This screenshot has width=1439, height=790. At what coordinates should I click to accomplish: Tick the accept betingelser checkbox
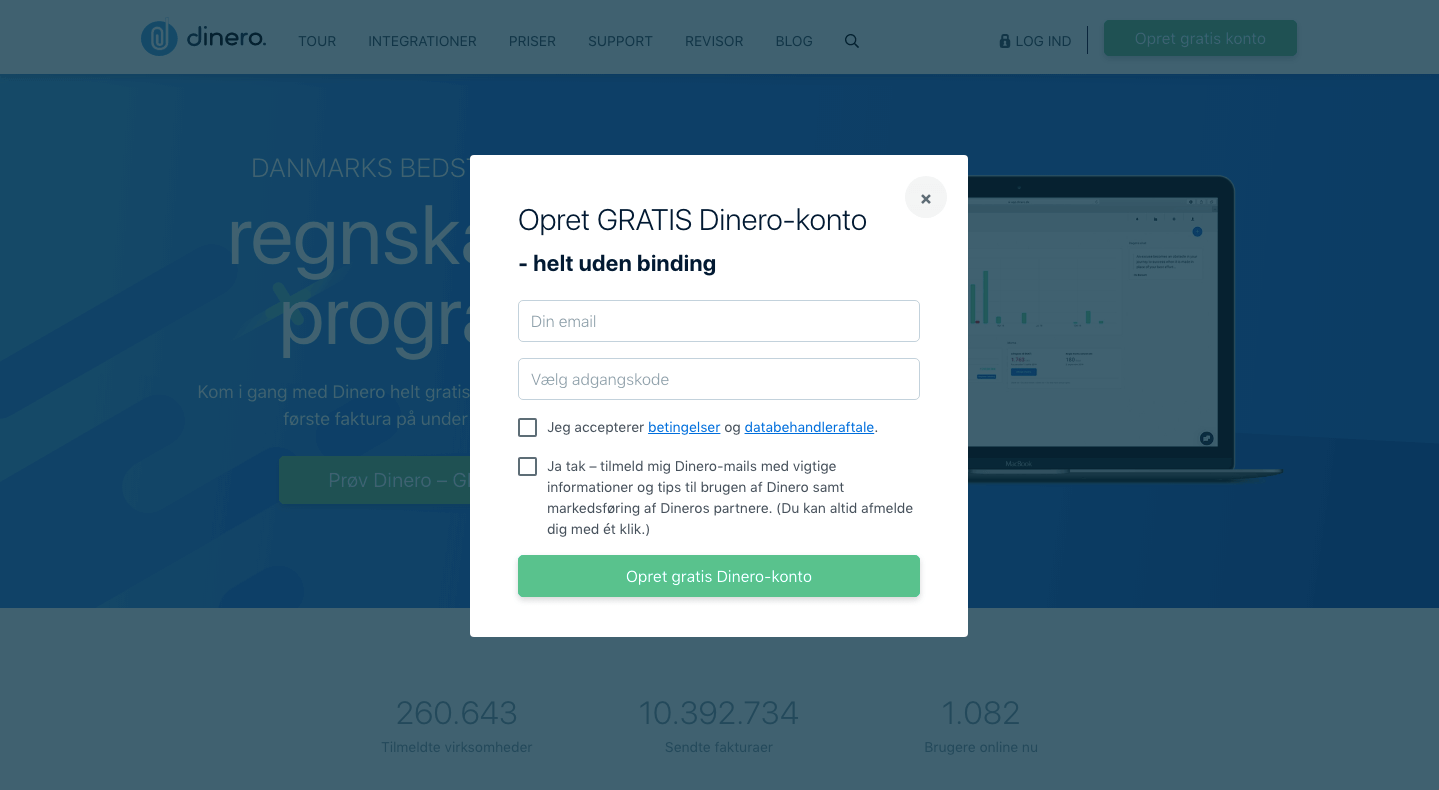(x=528, y=428)
